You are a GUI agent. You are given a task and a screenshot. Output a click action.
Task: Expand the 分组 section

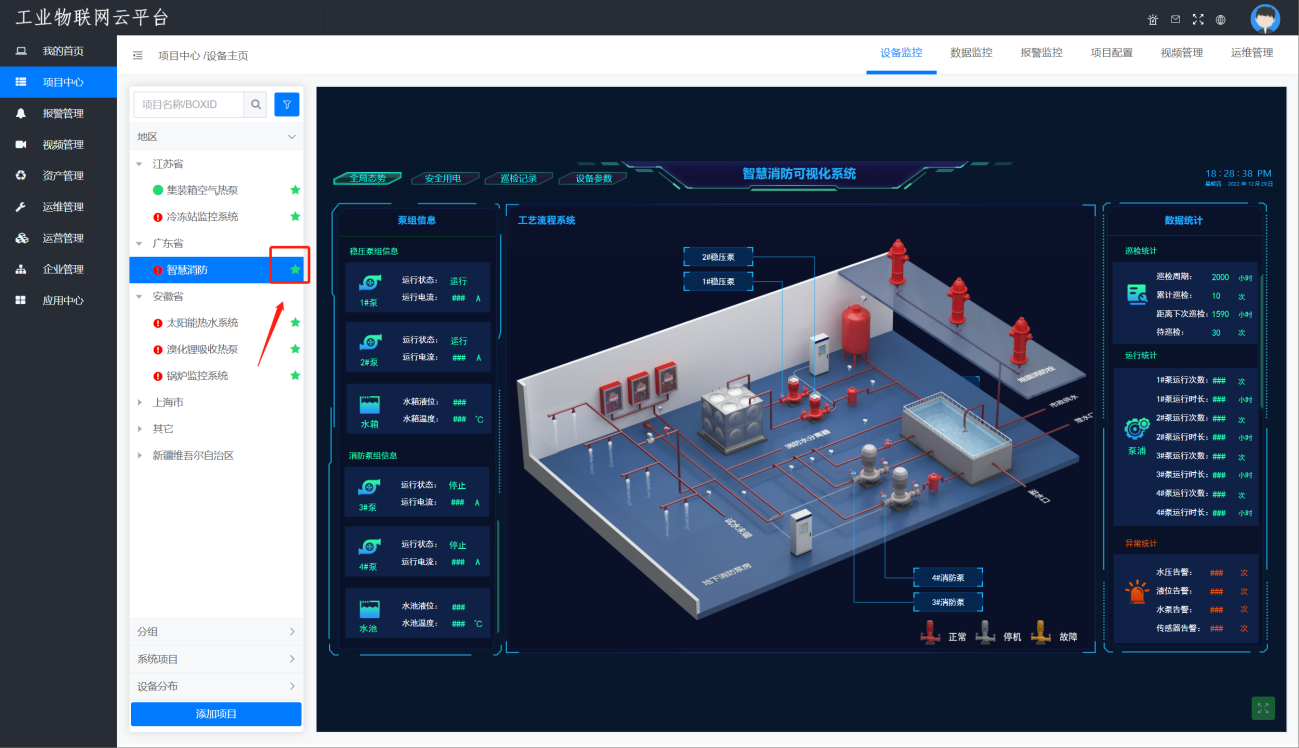[x=216, y=632]
